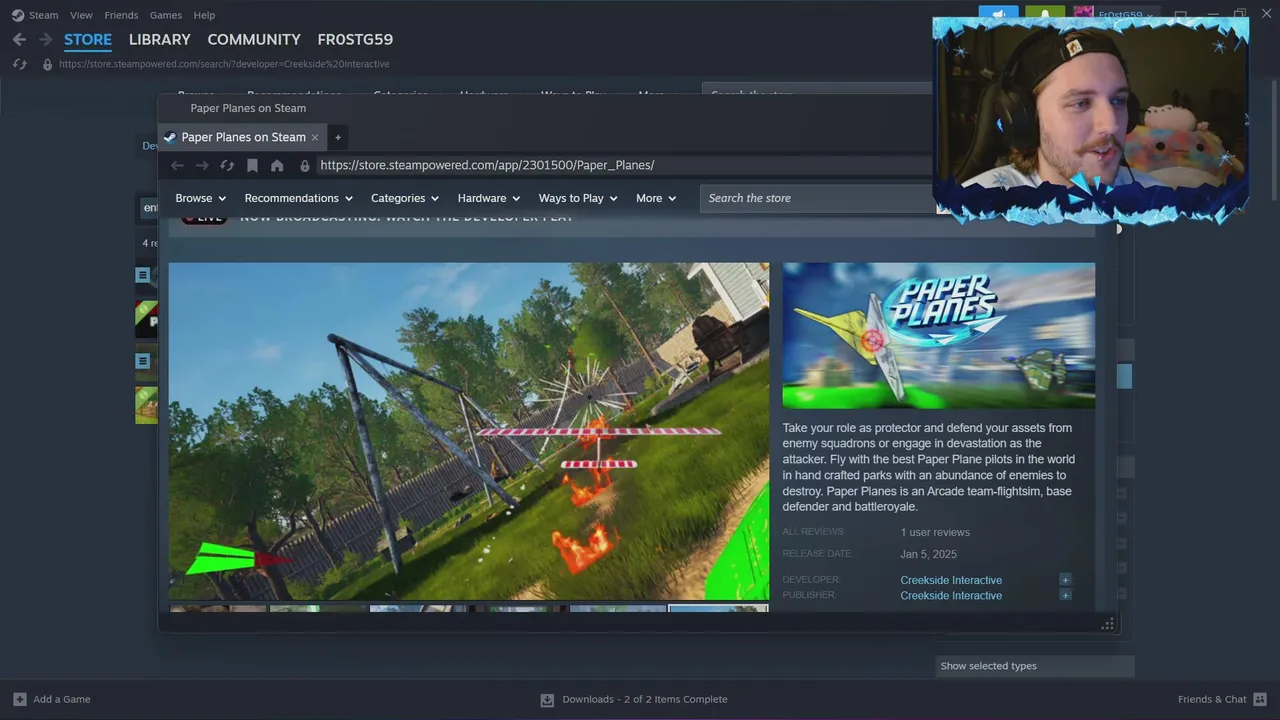
Task: Click the game description paragraph
Action: coord(929,467)
